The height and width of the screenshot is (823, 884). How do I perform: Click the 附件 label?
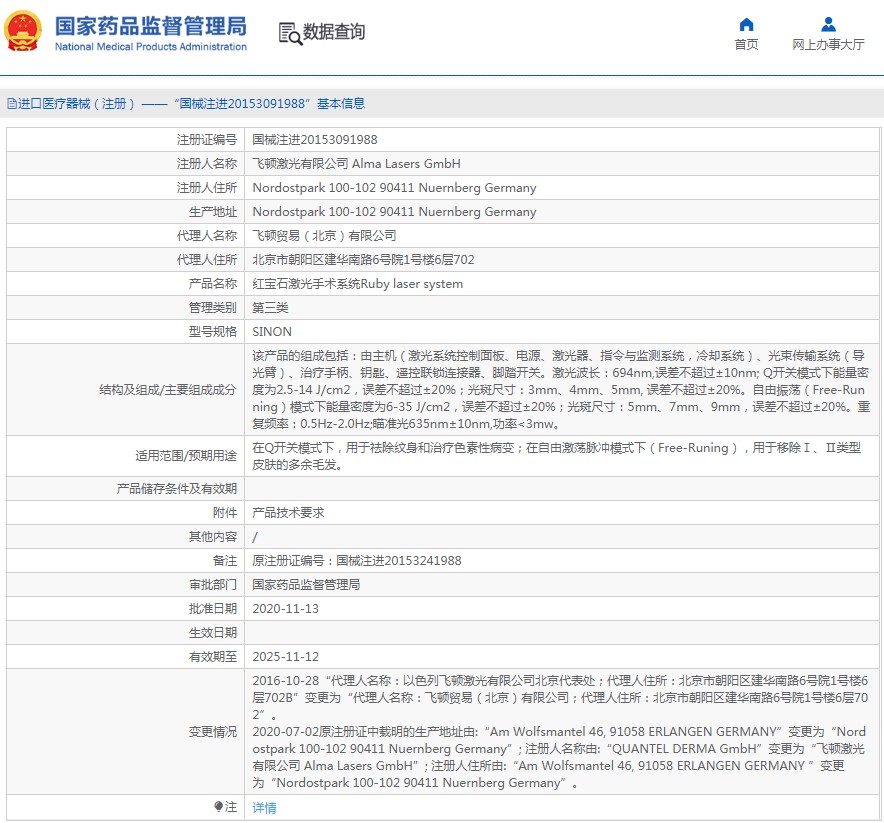pos(224,513)
